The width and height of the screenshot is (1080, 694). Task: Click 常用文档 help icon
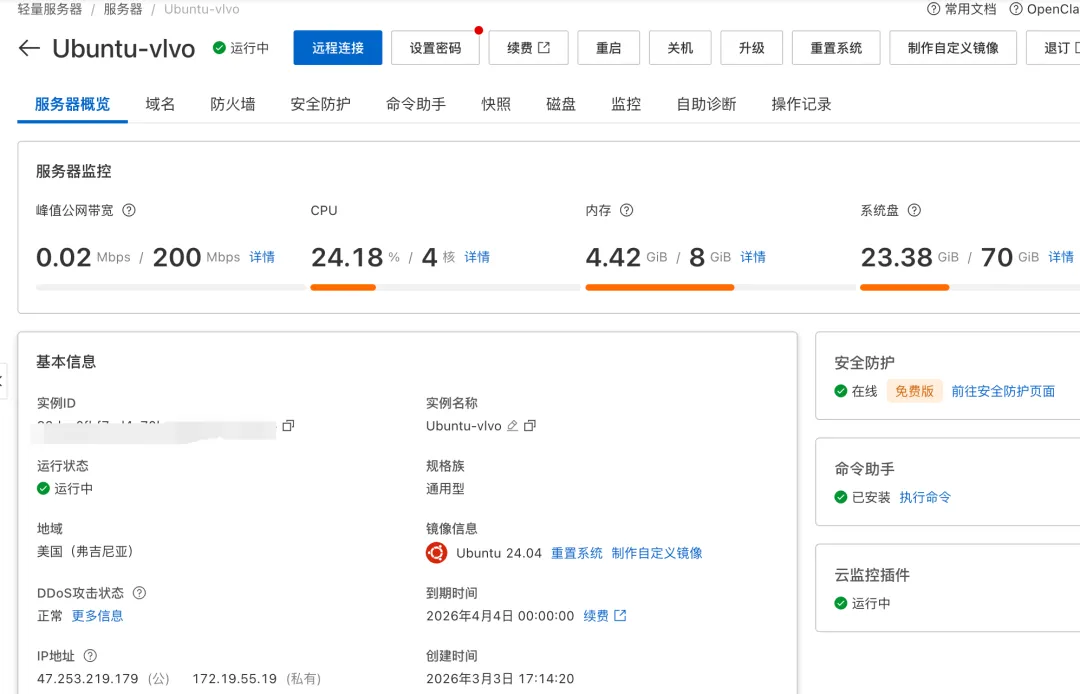[933, 9]
